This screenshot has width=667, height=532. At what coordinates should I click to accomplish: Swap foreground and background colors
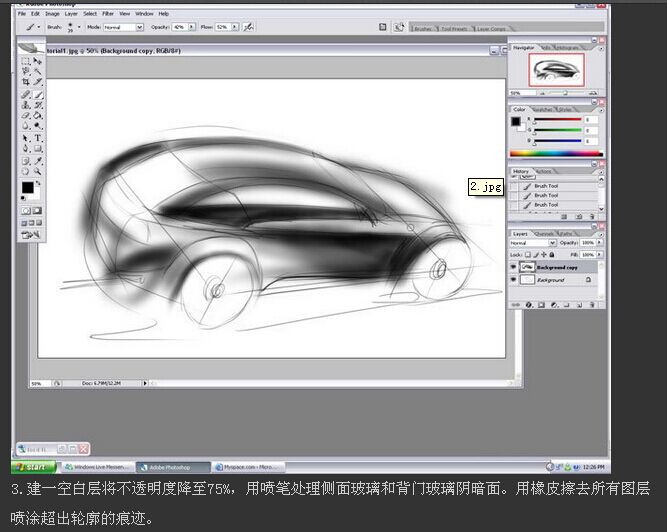[38, 183]
